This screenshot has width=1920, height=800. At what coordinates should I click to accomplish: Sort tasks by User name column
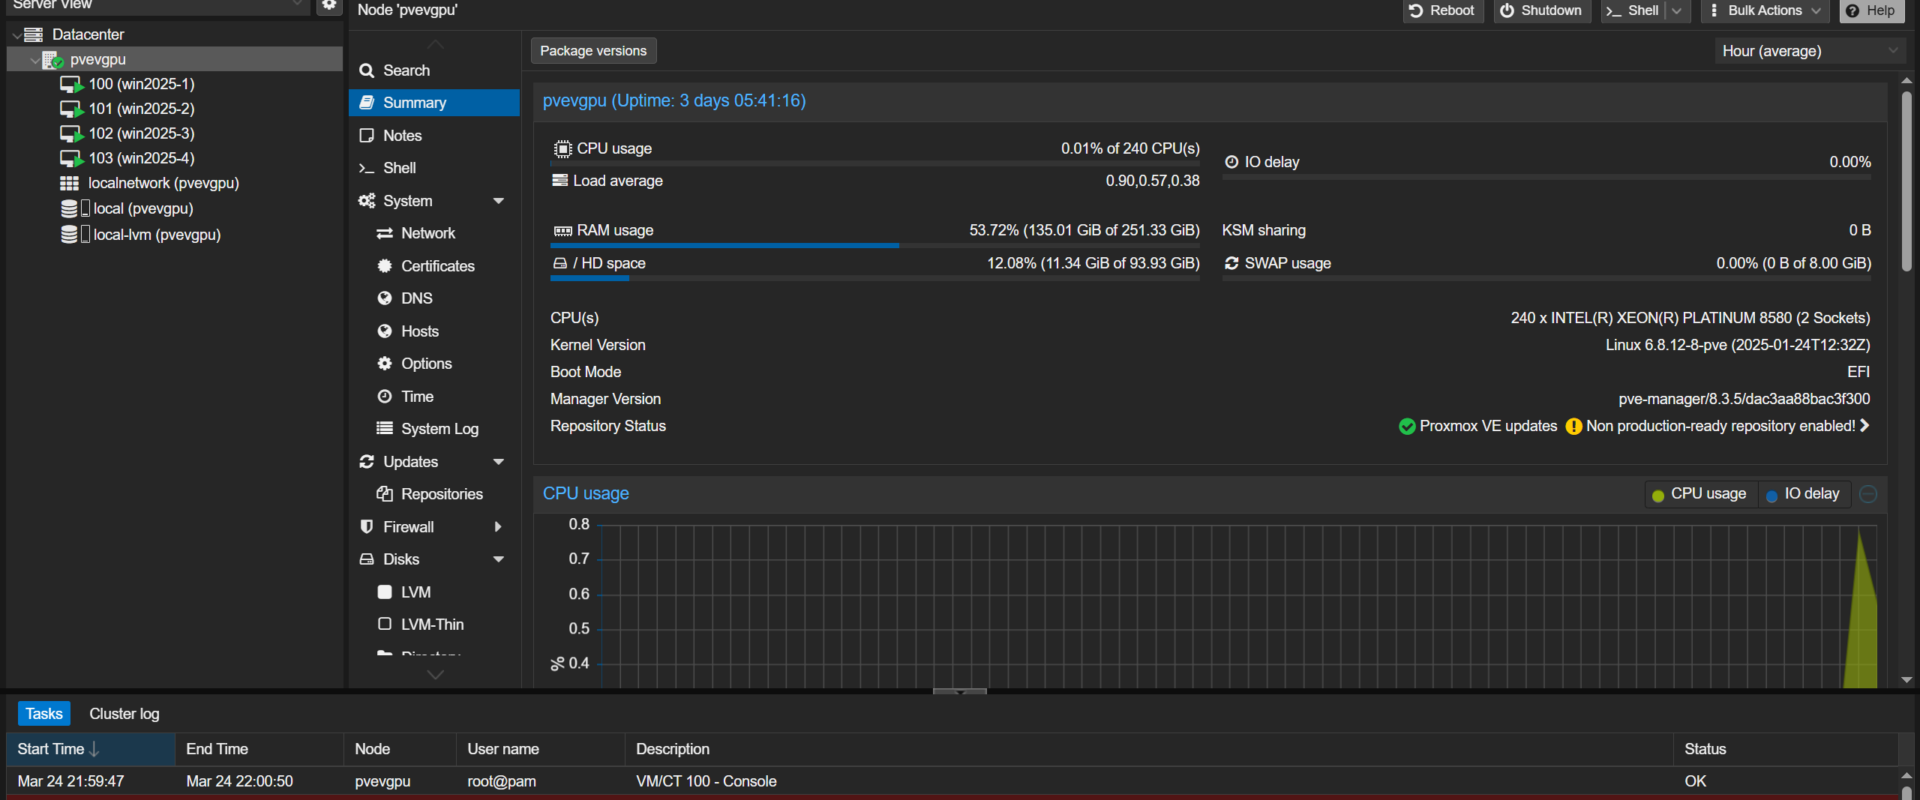pos(541,749)
